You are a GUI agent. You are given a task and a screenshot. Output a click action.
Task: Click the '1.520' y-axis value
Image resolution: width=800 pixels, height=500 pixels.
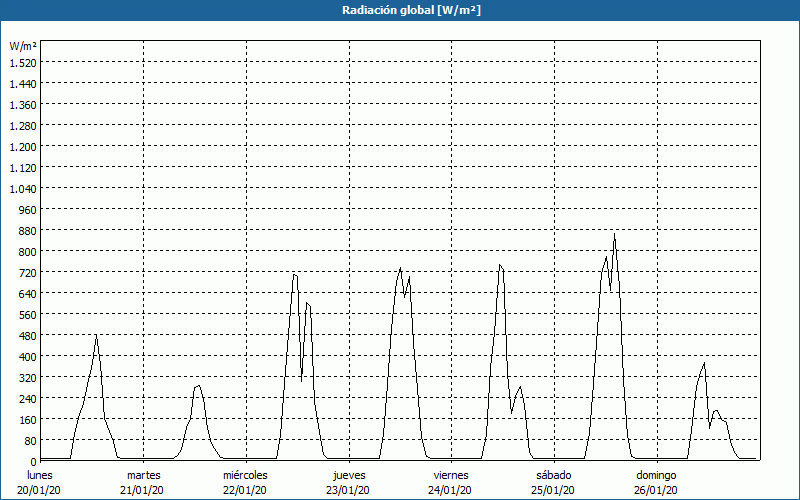pos(23,63)
